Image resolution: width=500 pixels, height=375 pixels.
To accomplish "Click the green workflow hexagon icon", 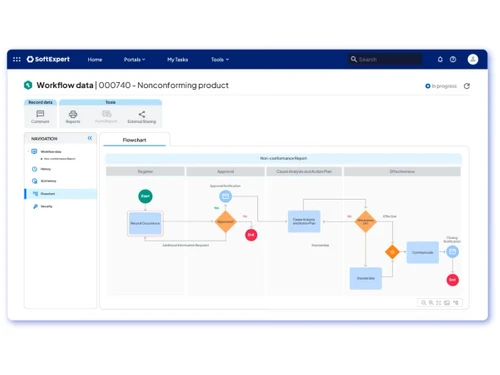I will [28, 85].
